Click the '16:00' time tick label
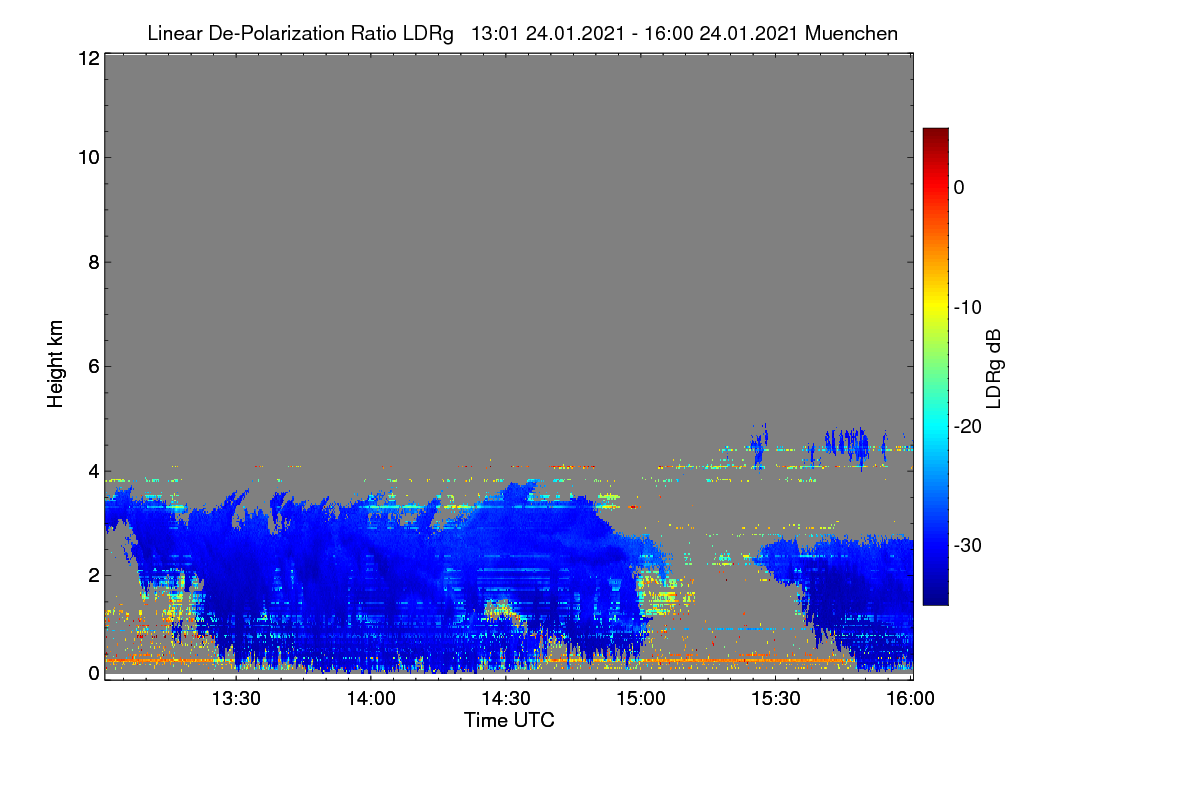Screen dimensions: 1200x800 [x=910, y=700]
